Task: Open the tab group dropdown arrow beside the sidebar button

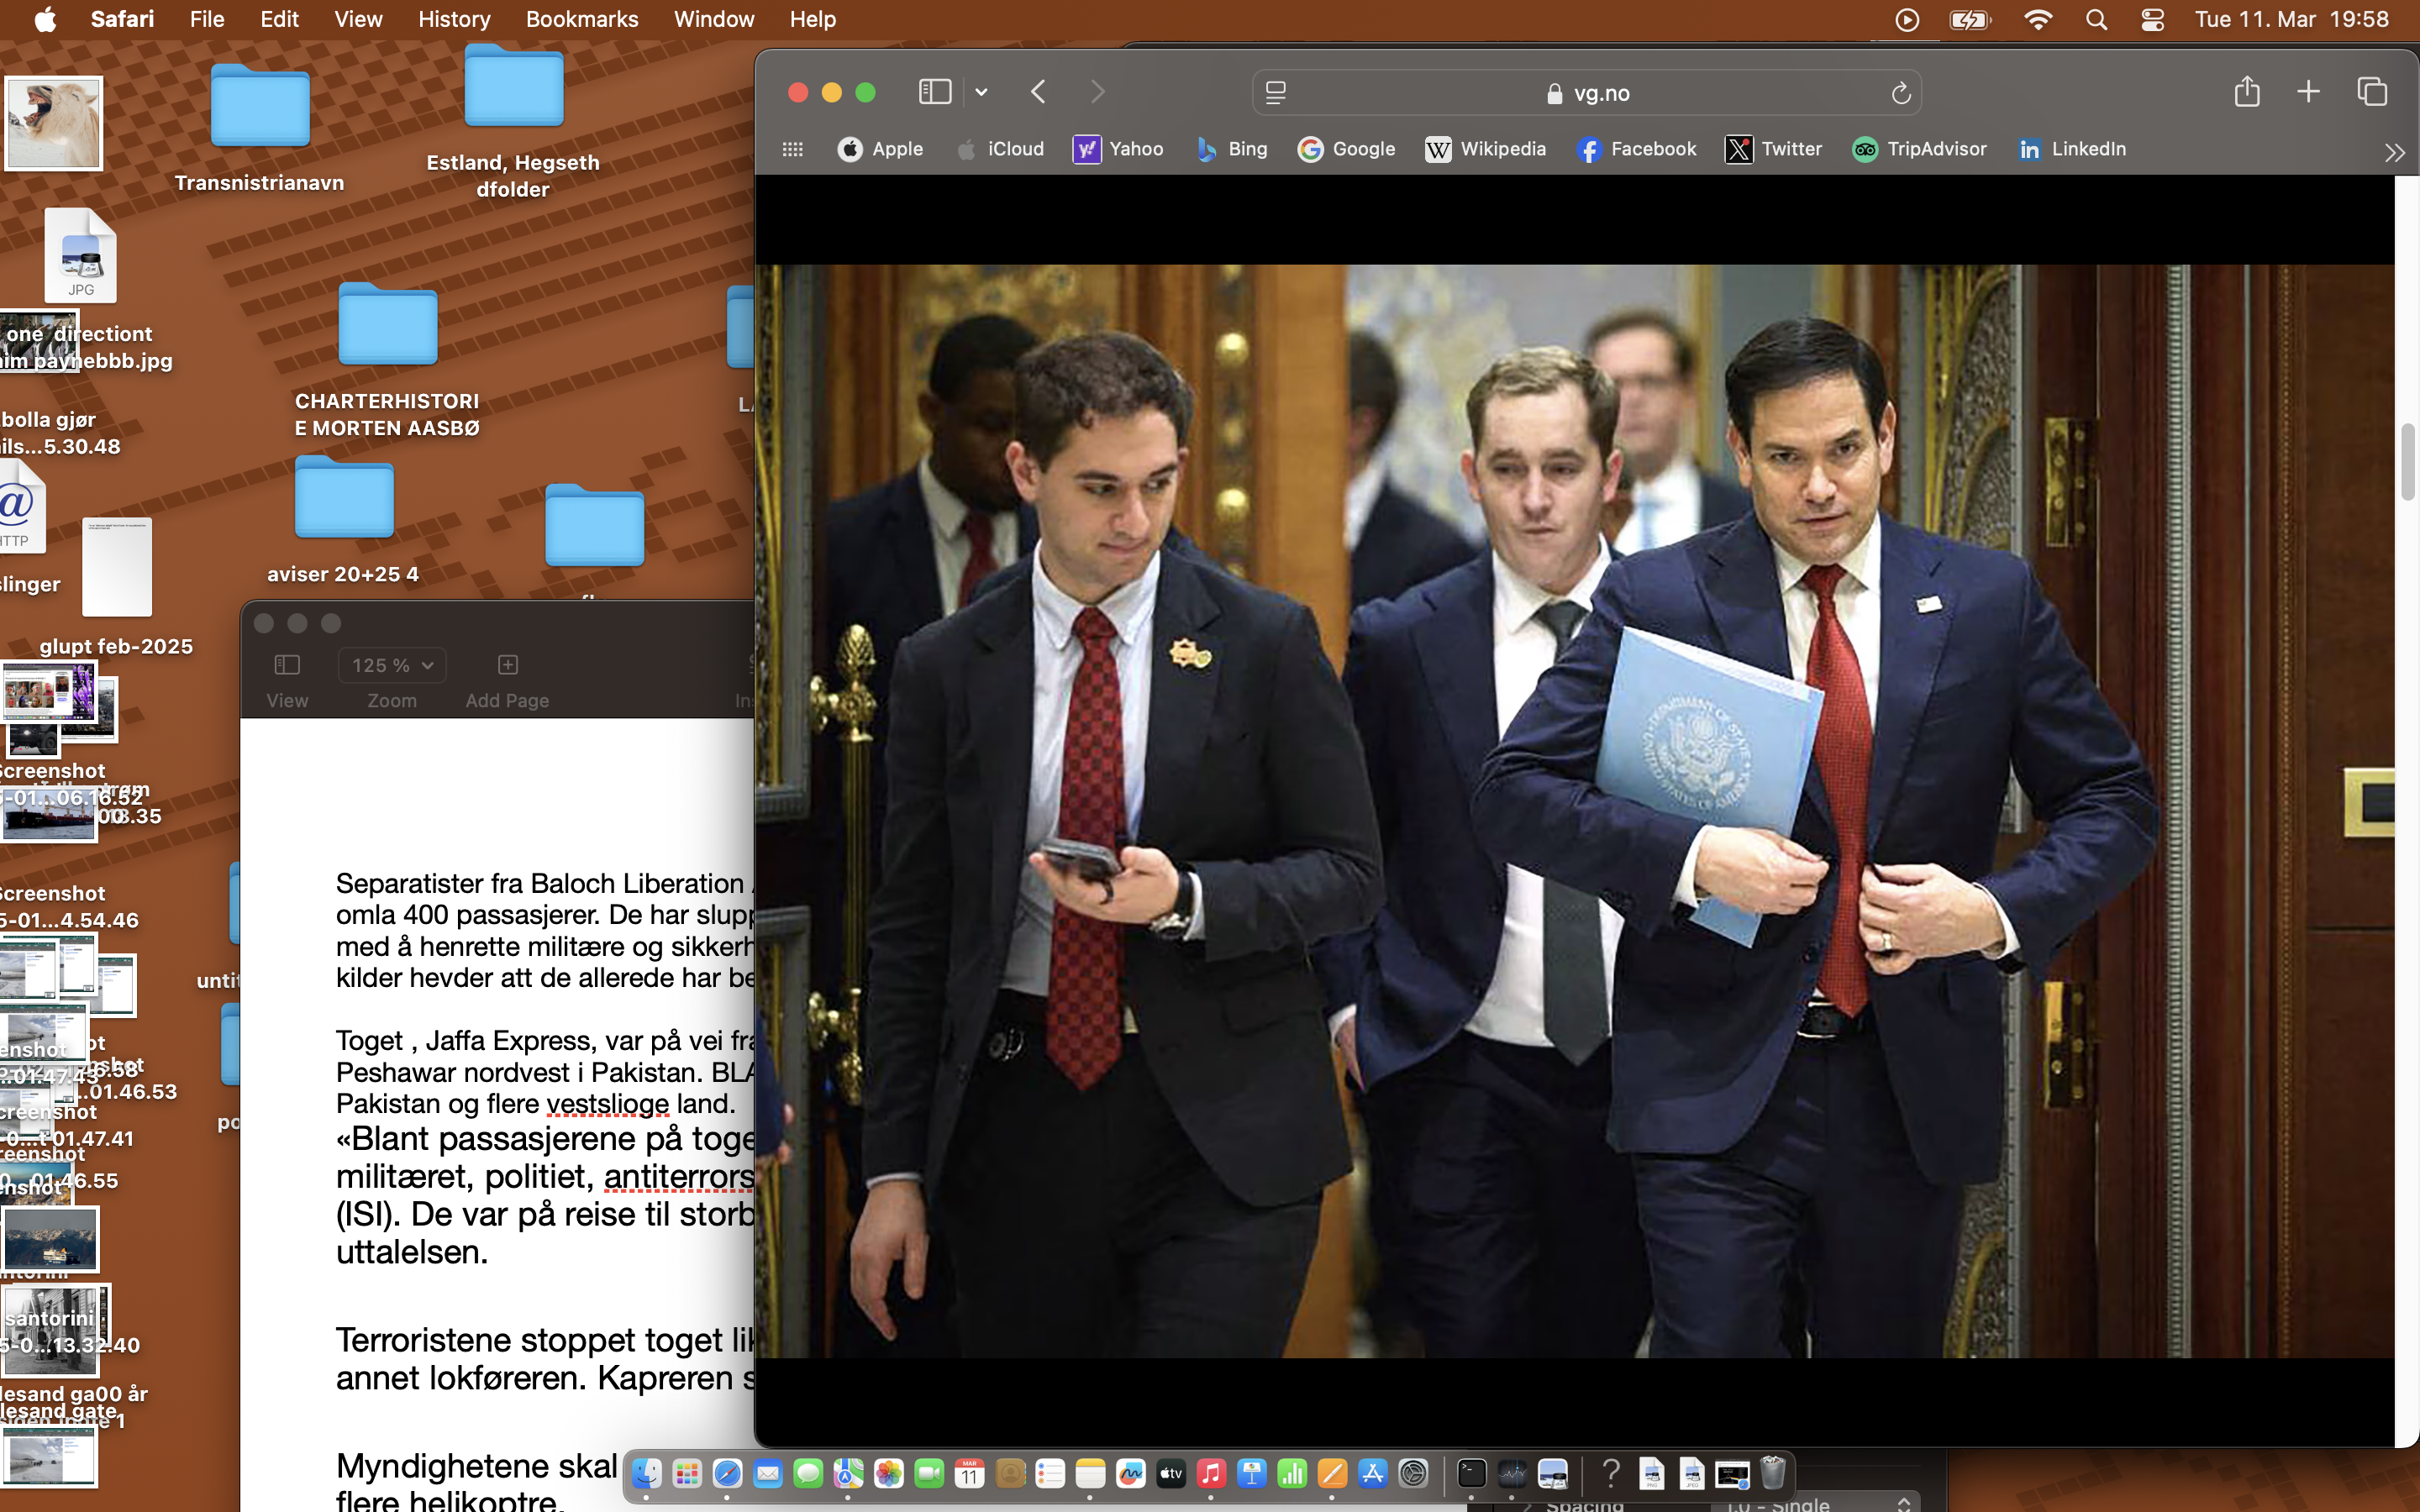Action: click(981, 92)
